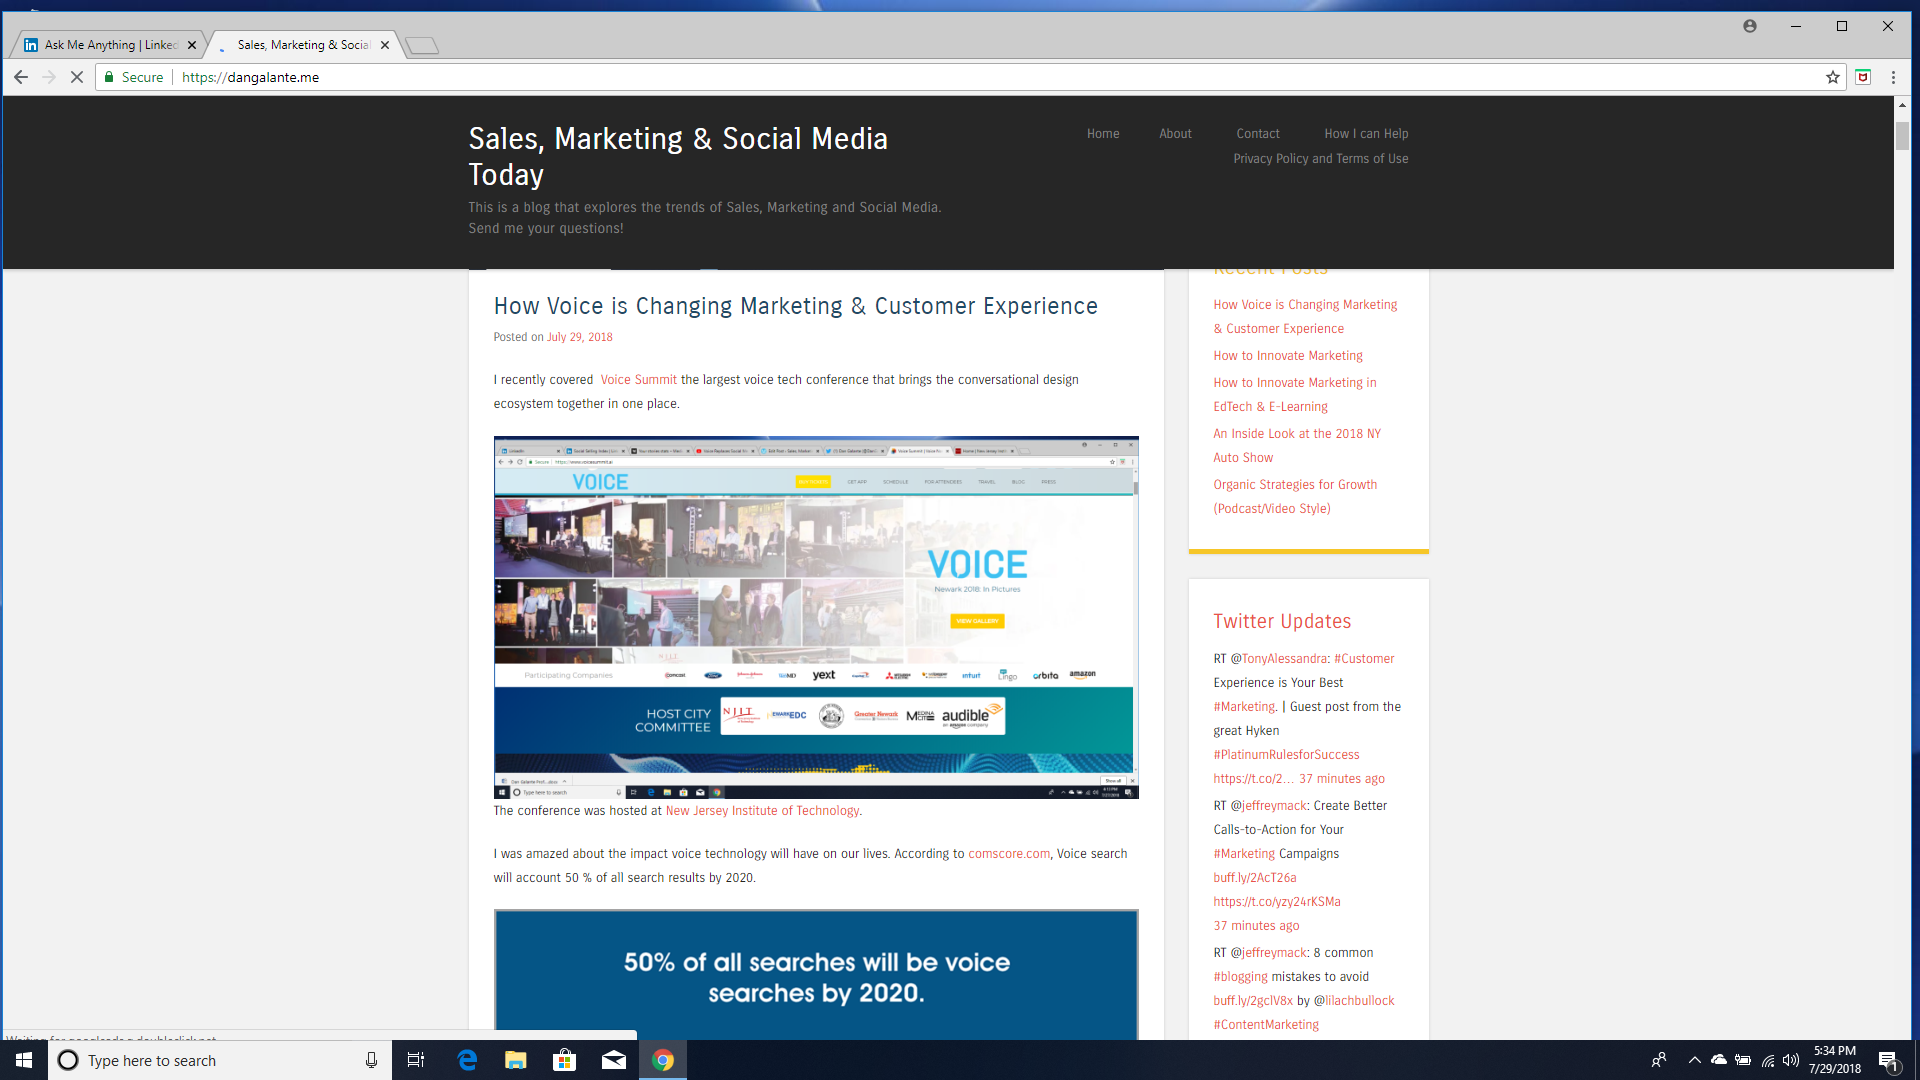Check the battery status tray icon
Viewport: 1920px width, 1080px height.
[x=1743, y=1060]
